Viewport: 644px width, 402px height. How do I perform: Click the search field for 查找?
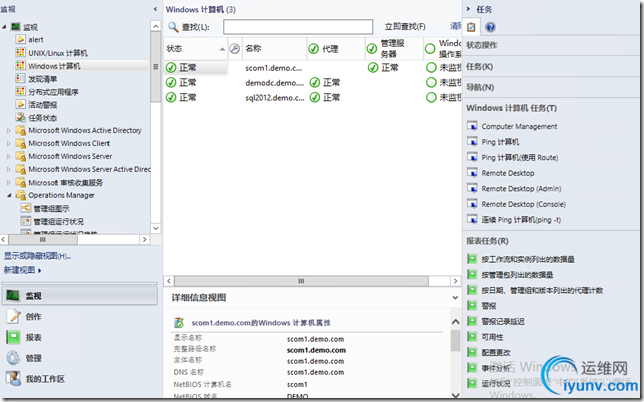pos(298,27)
